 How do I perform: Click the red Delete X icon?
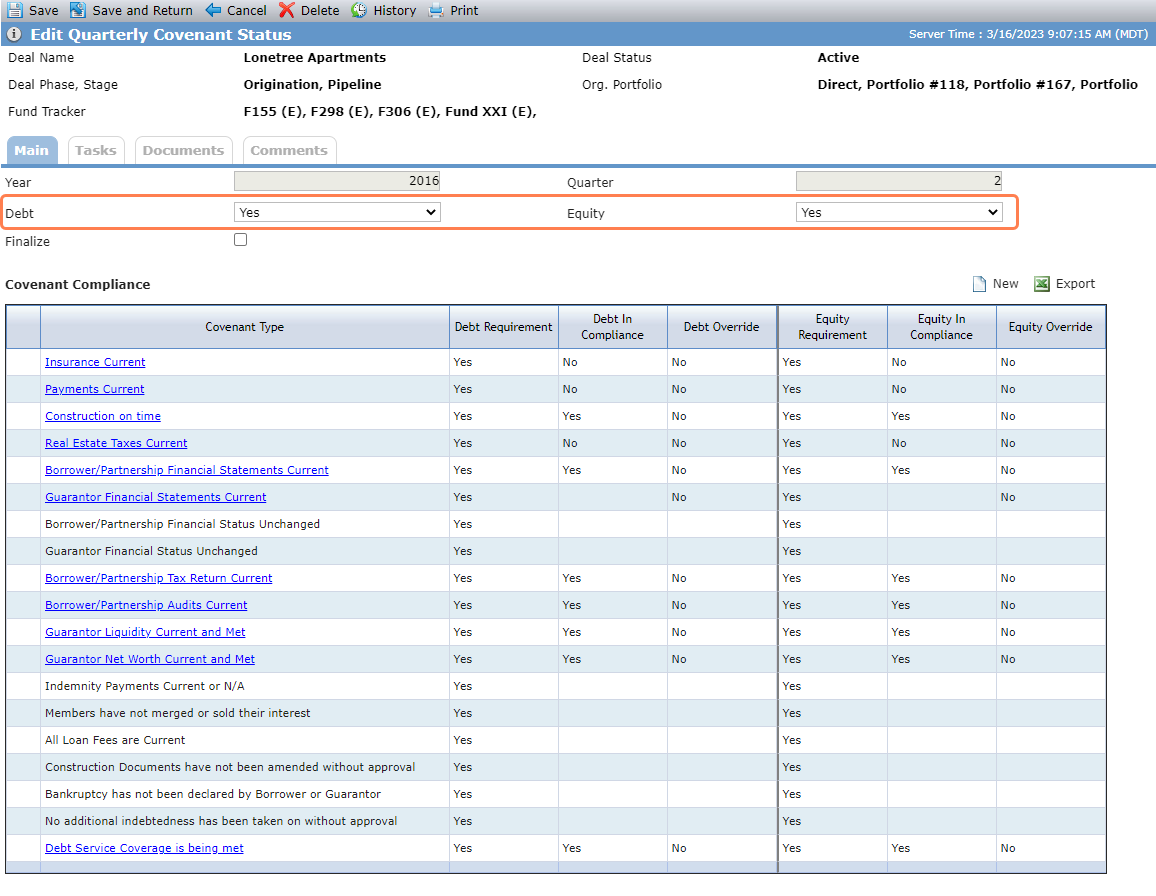[287, 10]
